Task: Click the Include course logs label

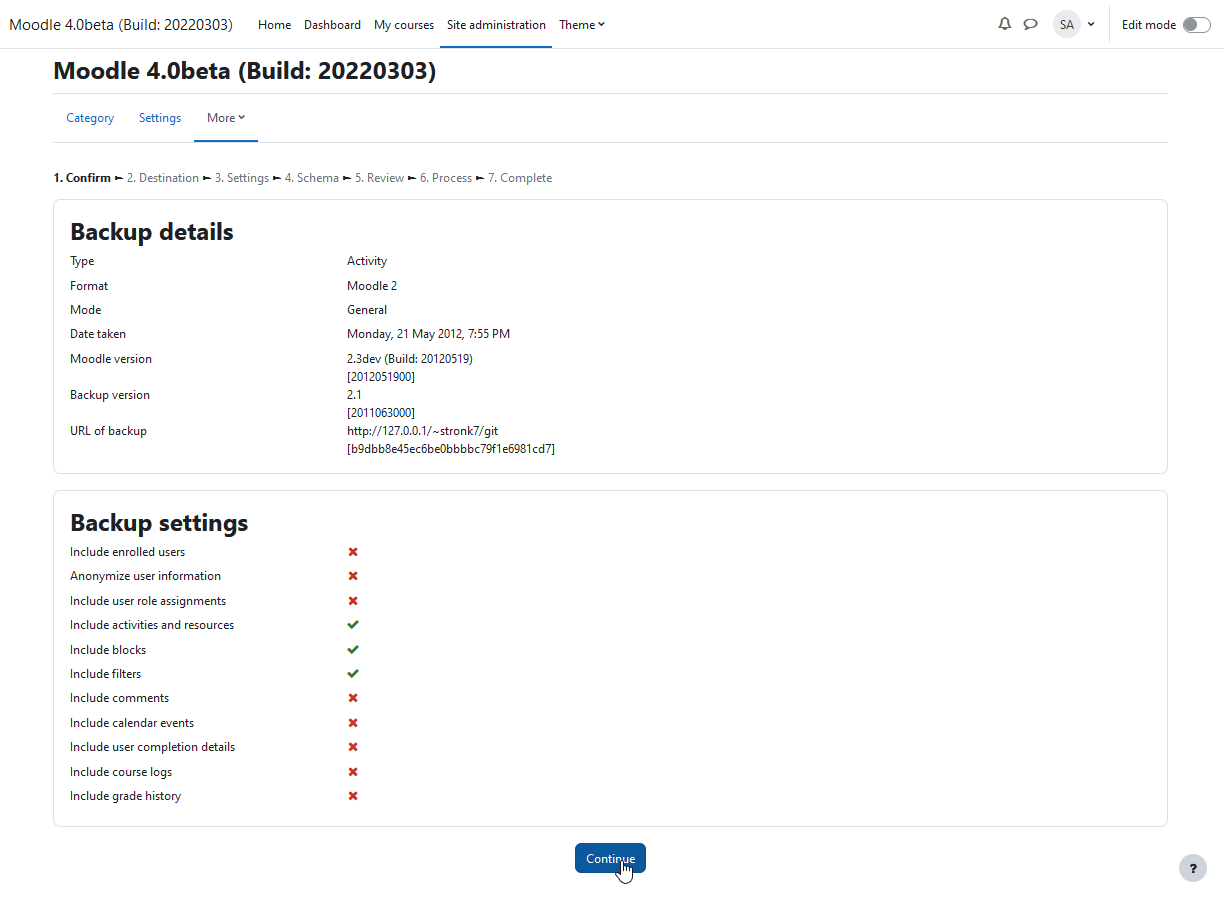Action: point(121,772)
